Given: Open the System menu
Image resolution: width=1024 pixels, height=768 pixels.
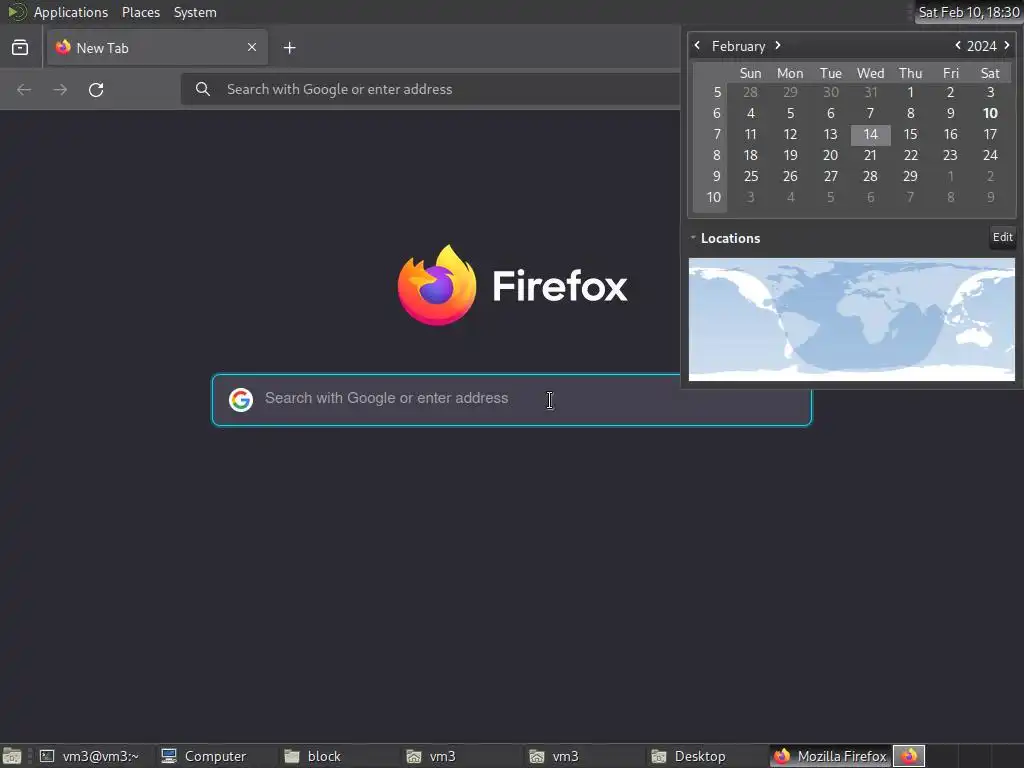Looking at the screenshot, I should [x=195, y=12].
